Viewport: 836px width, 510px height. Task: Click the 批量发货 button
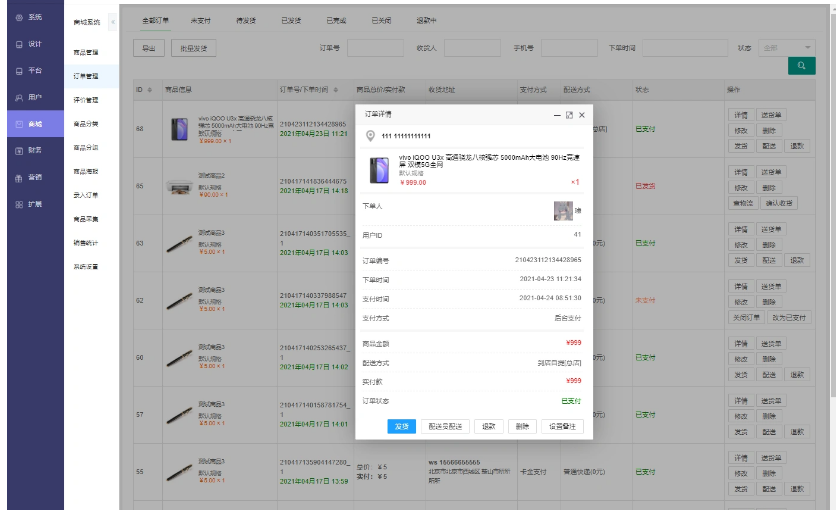click(194, 48)
